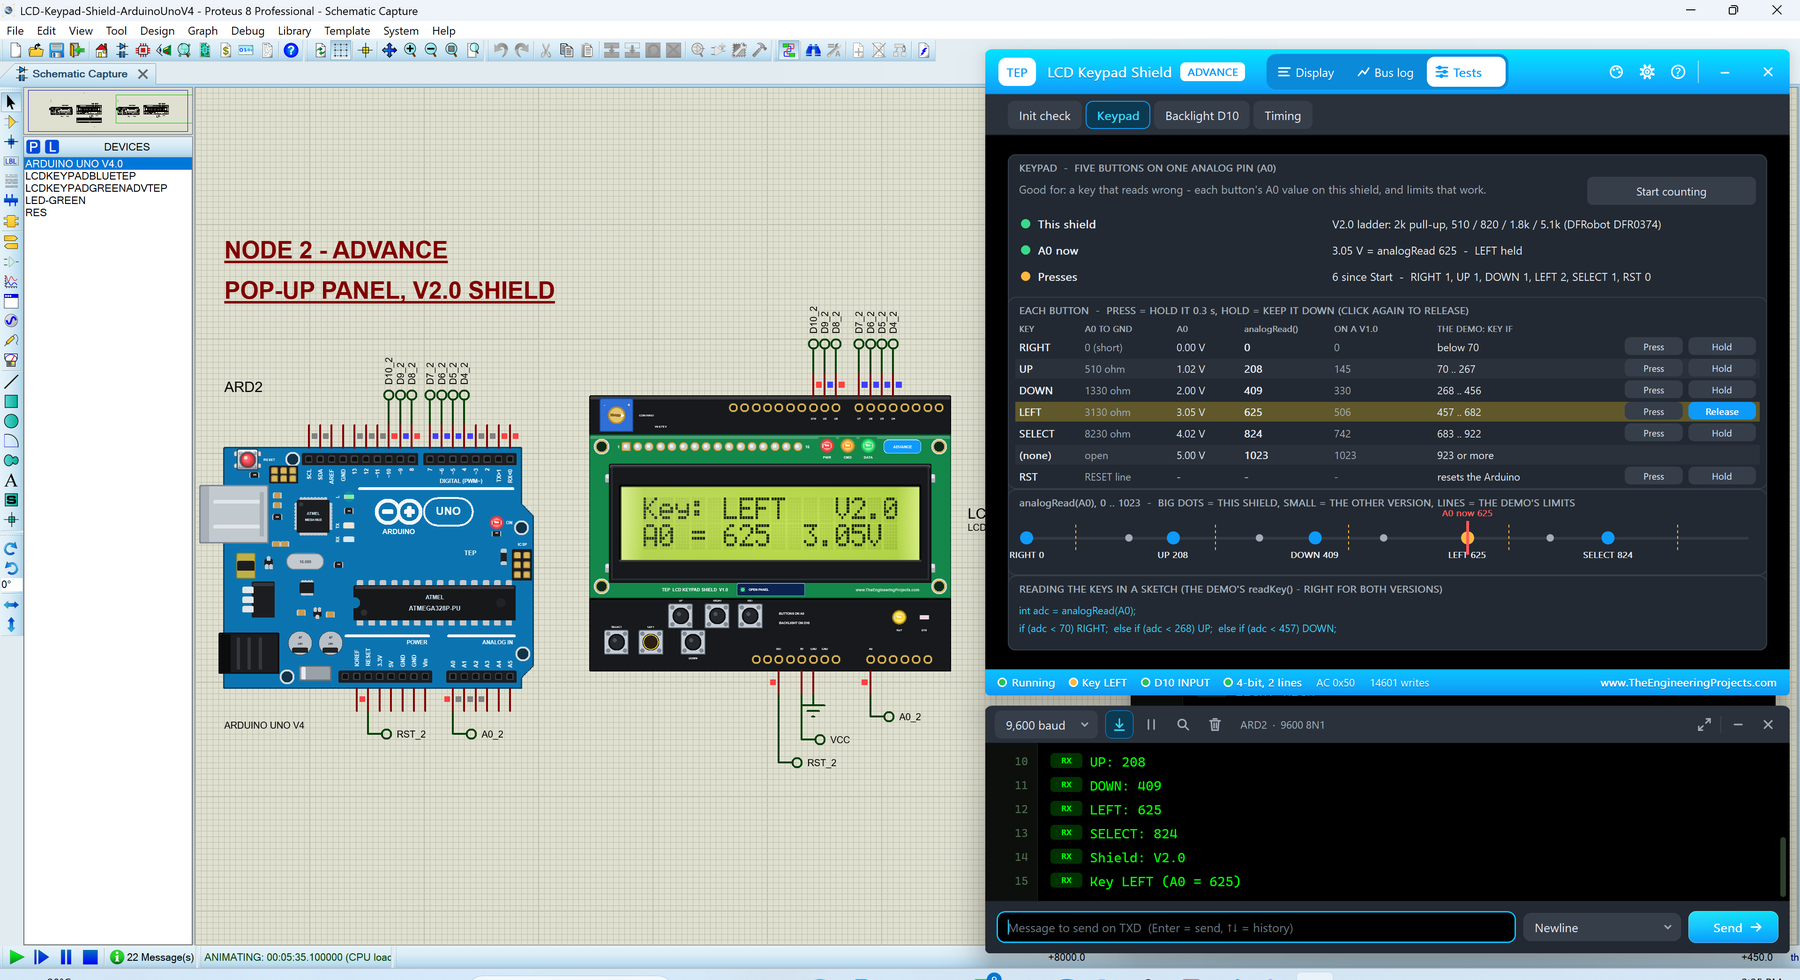Switch to the Timing tab
This screenshot has height=980, width=1800.
click(x=1282, y=116)
